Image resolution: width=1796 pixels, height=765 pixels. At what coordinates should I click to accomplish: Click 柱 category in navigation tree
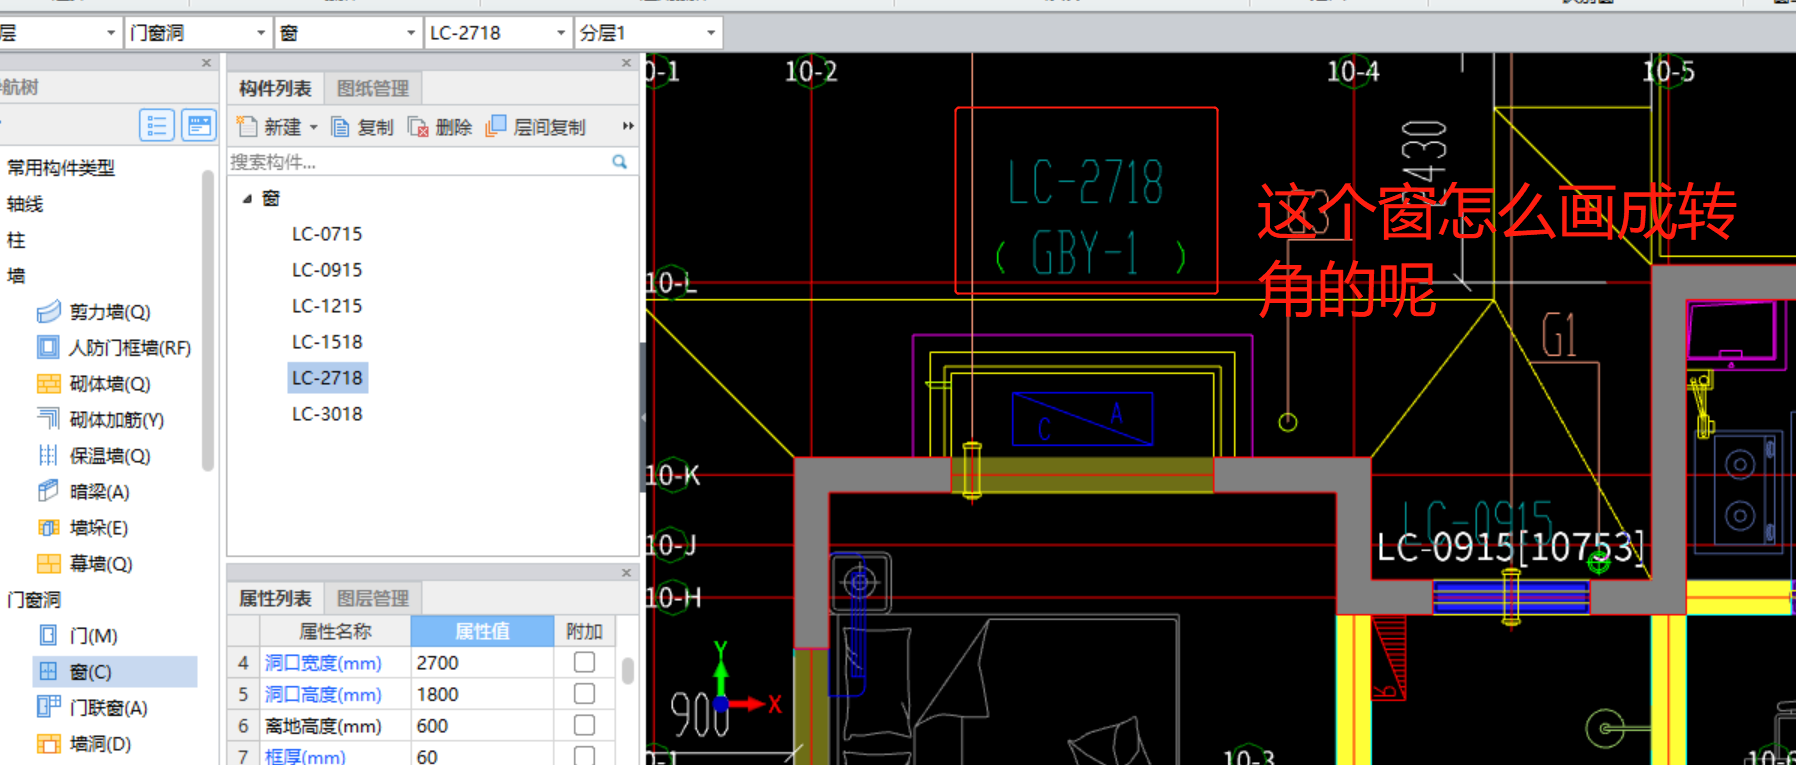pyautogui.click(x=16, y=240)
